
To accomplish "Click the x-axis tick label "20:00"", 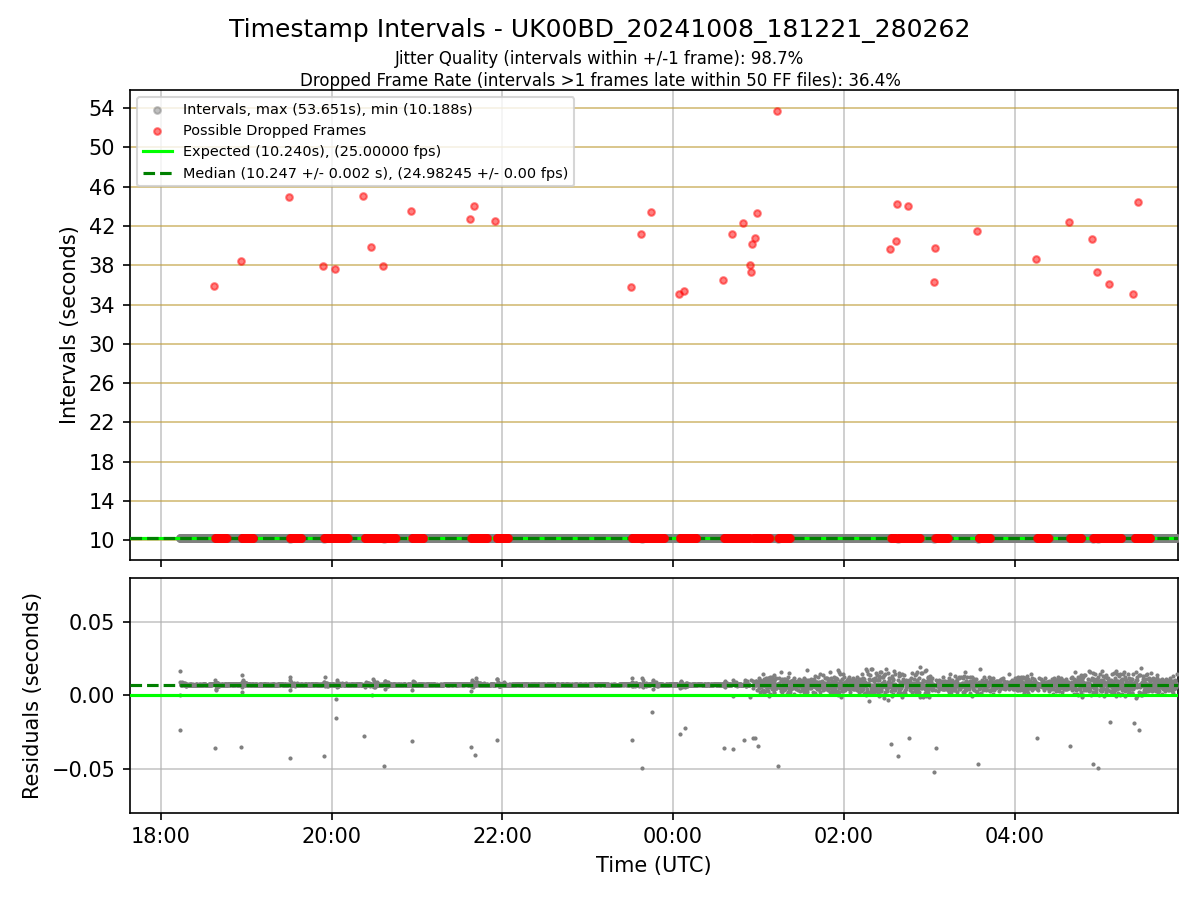I will coord(332,834).
